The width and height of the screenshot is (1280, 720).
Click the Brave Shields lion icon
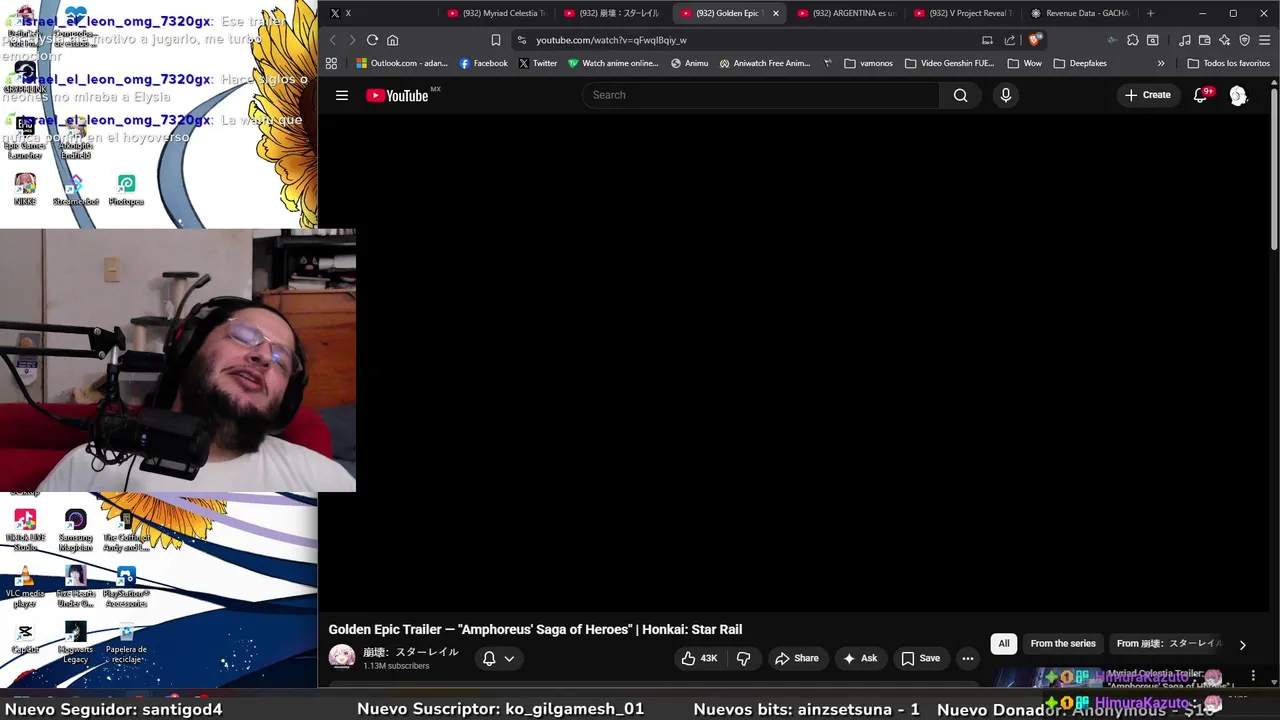[1034, 40]
